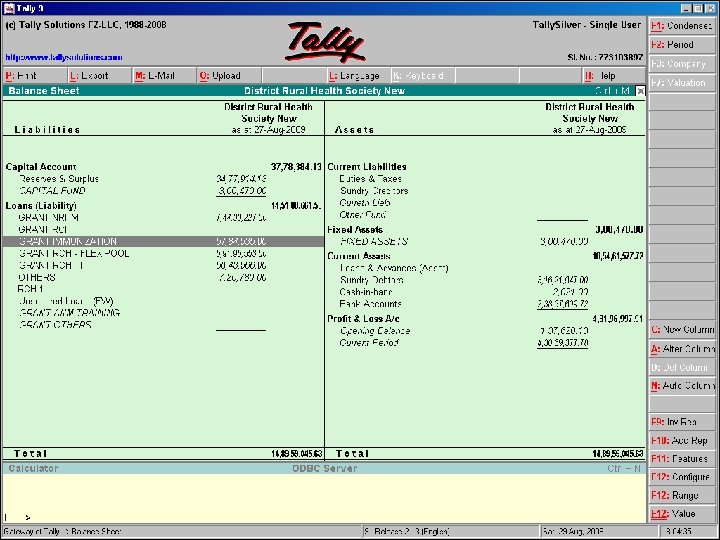The height and width of the screenshot is (540, 720).
Task: Select Reserves & Surplus row
Action: pyautogui.click(x=59, y=179)
